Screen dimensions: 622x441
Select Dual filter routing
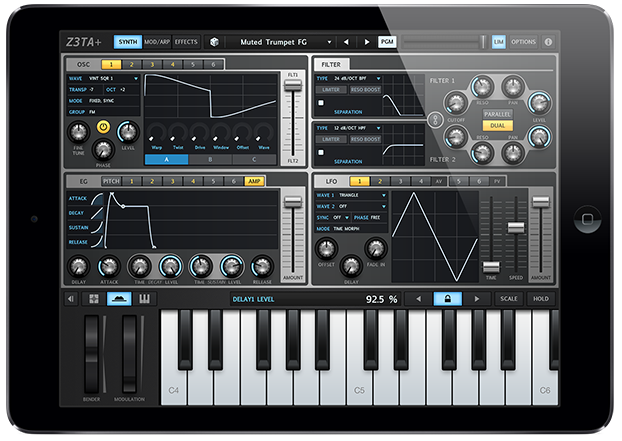pos(497,126)
